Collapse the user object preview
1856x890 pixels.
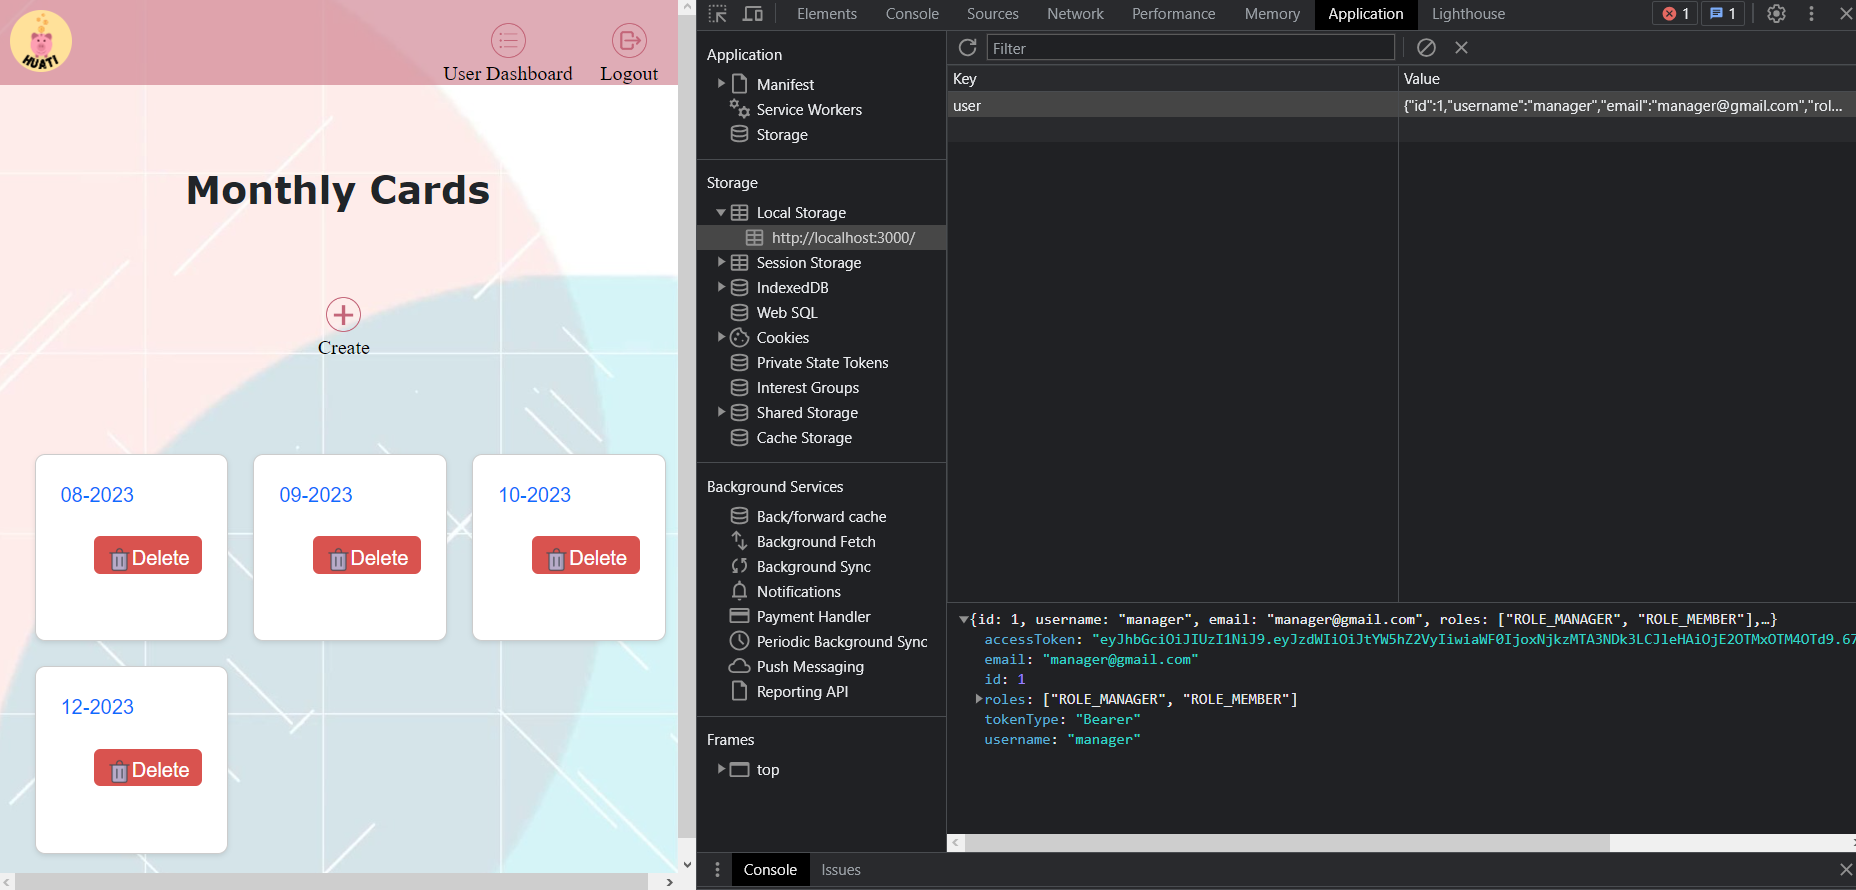(x=963, y=620)
